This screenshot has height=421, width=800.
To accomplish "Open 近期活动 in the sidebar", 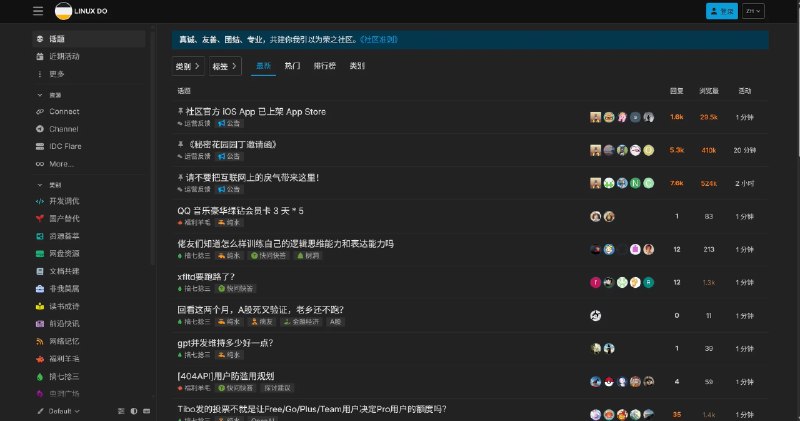I will point(89,56).
